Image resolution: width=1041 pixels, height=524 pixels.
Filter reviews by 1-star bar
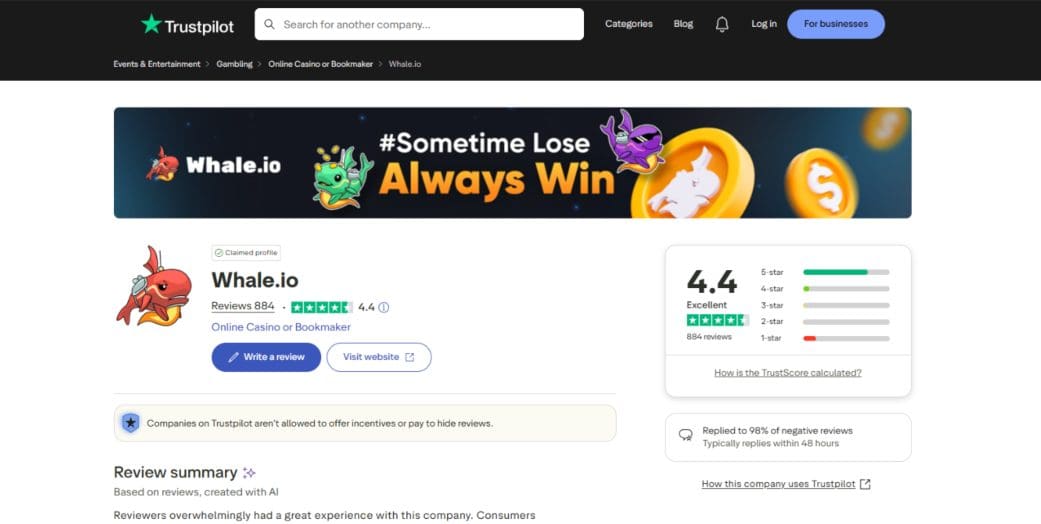point(845,338)
